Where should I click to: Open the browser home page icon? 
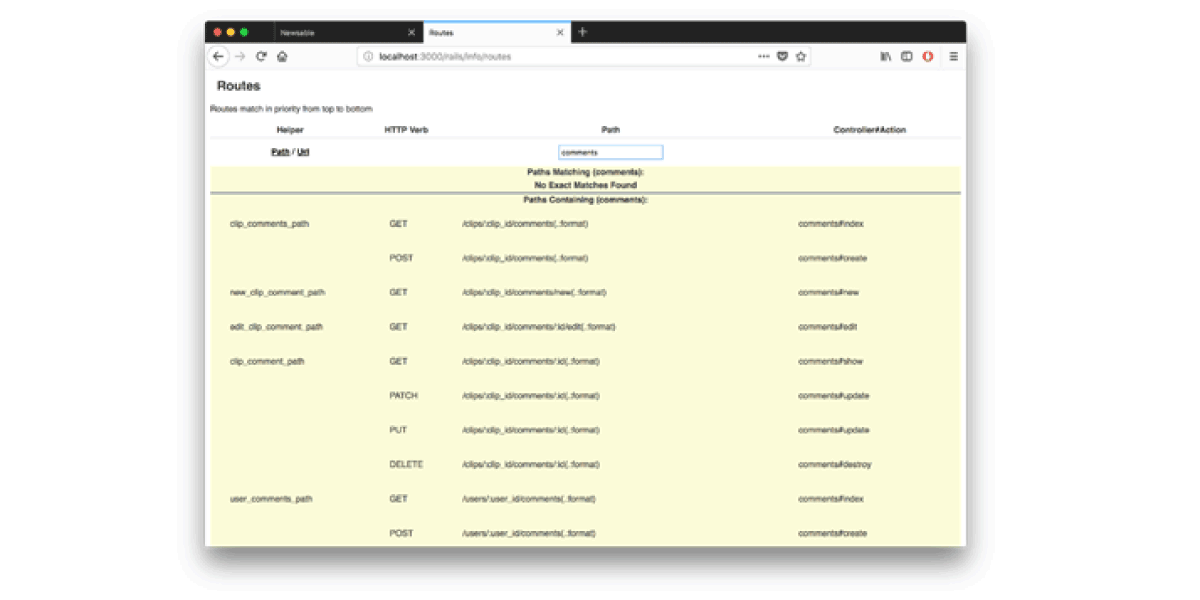tap(282, 57)
